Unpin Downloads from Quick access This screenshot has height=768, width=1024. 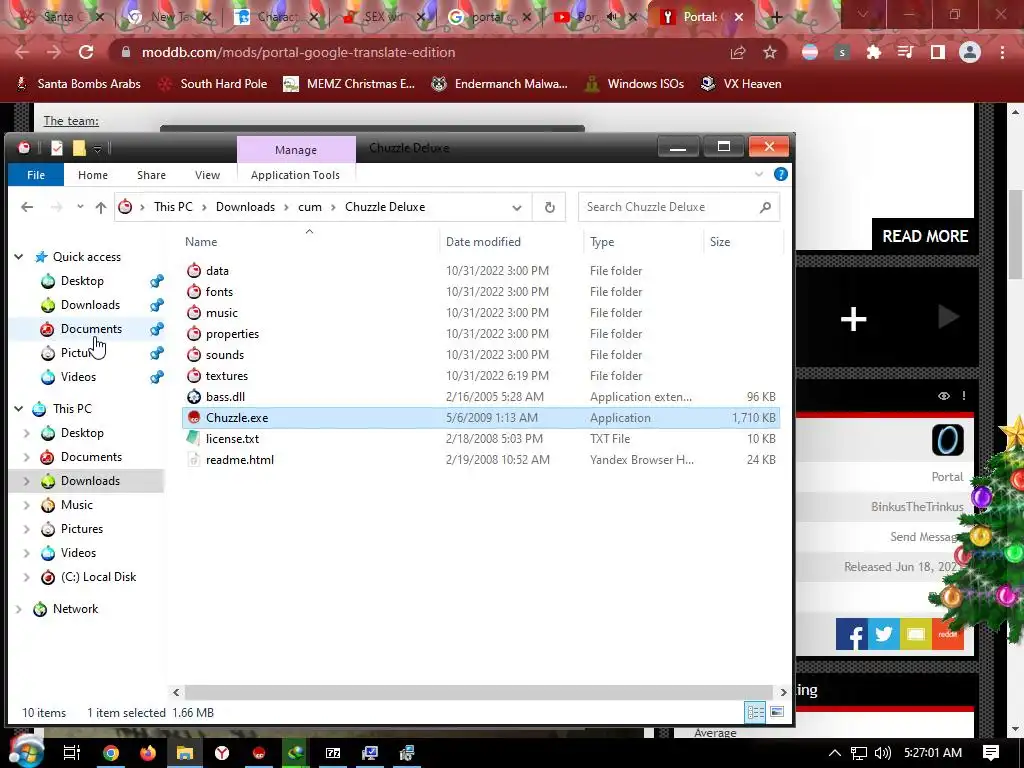tap(157, 305)
